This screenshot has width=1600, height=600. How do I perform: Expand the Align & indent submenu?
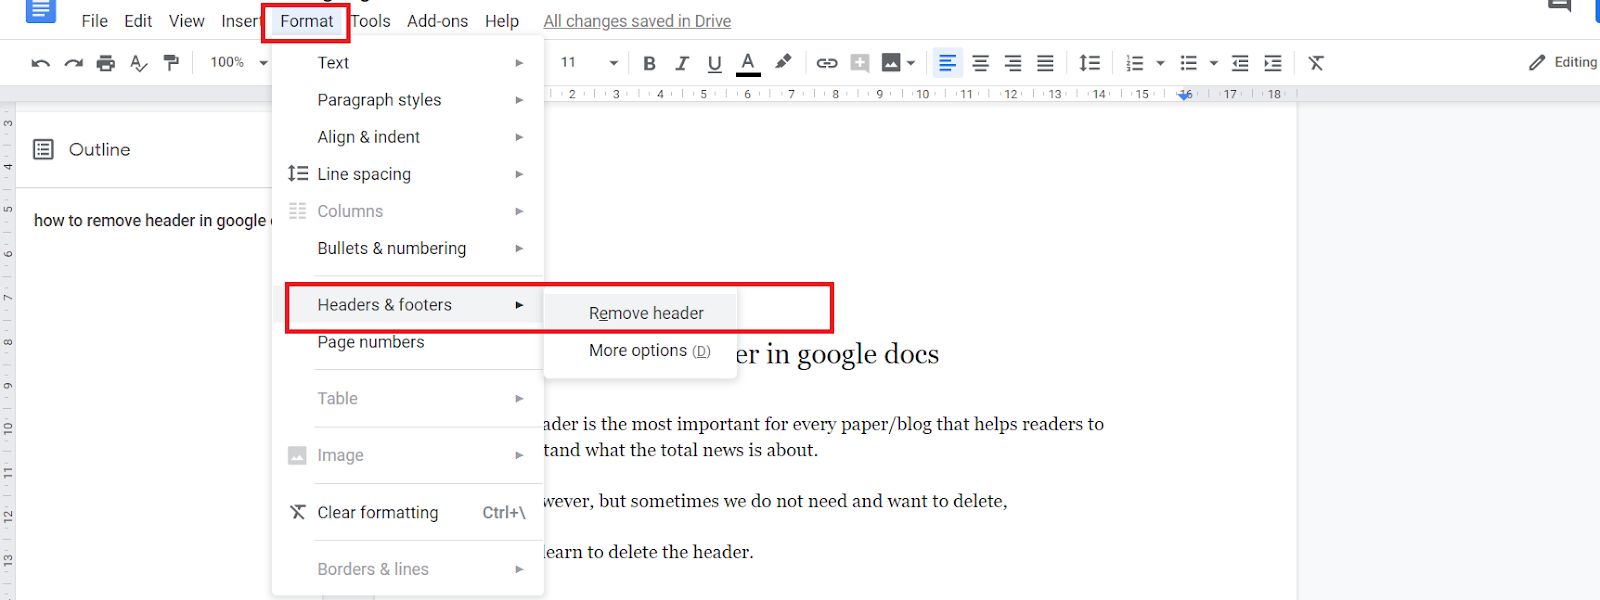408,137
